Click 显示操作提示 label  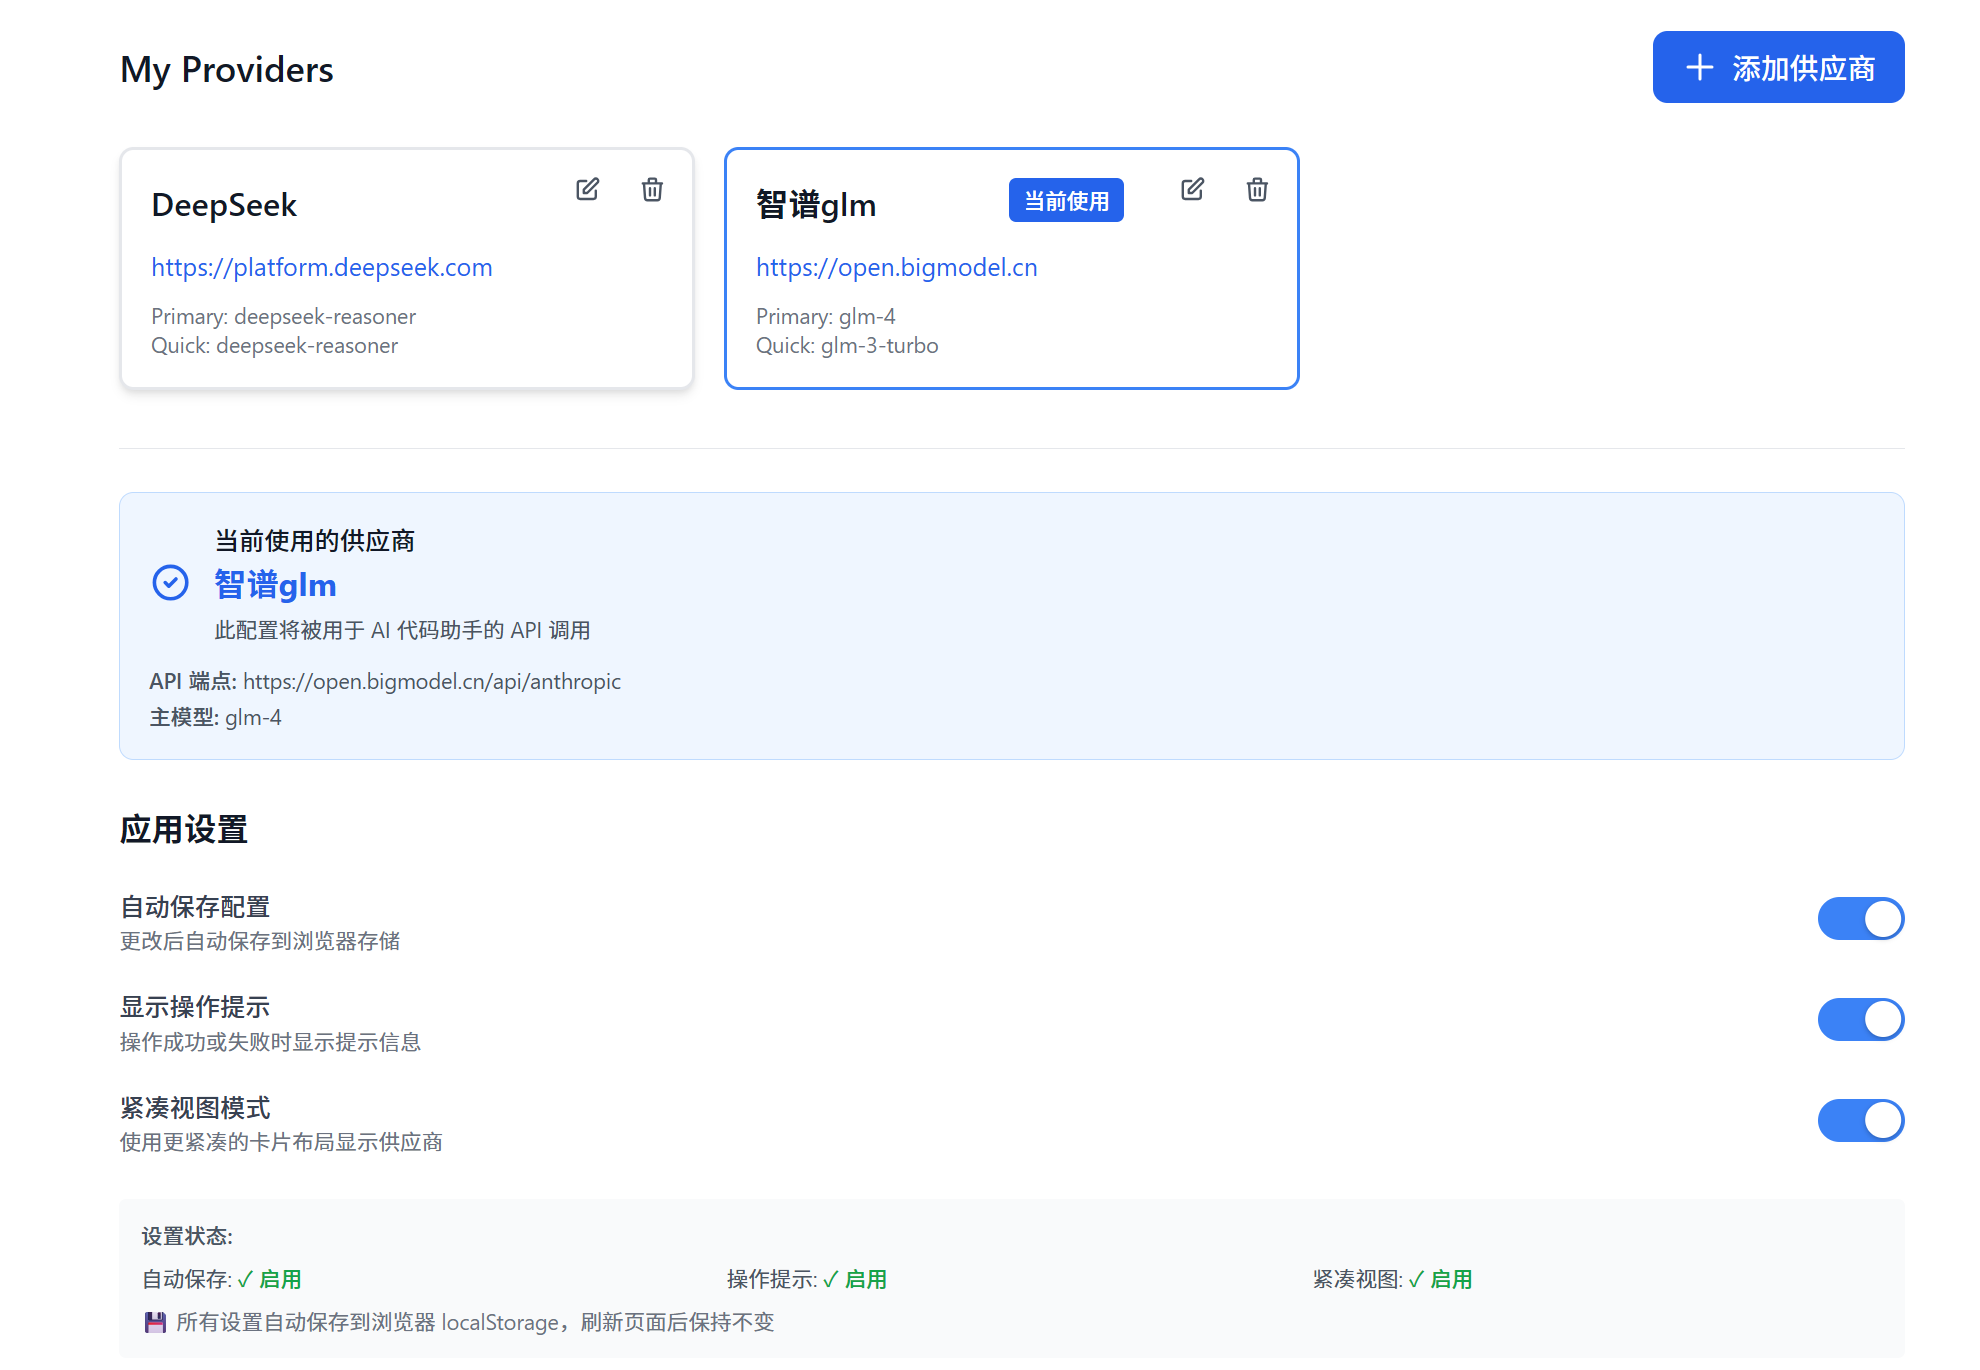(x=195, y=1006)
